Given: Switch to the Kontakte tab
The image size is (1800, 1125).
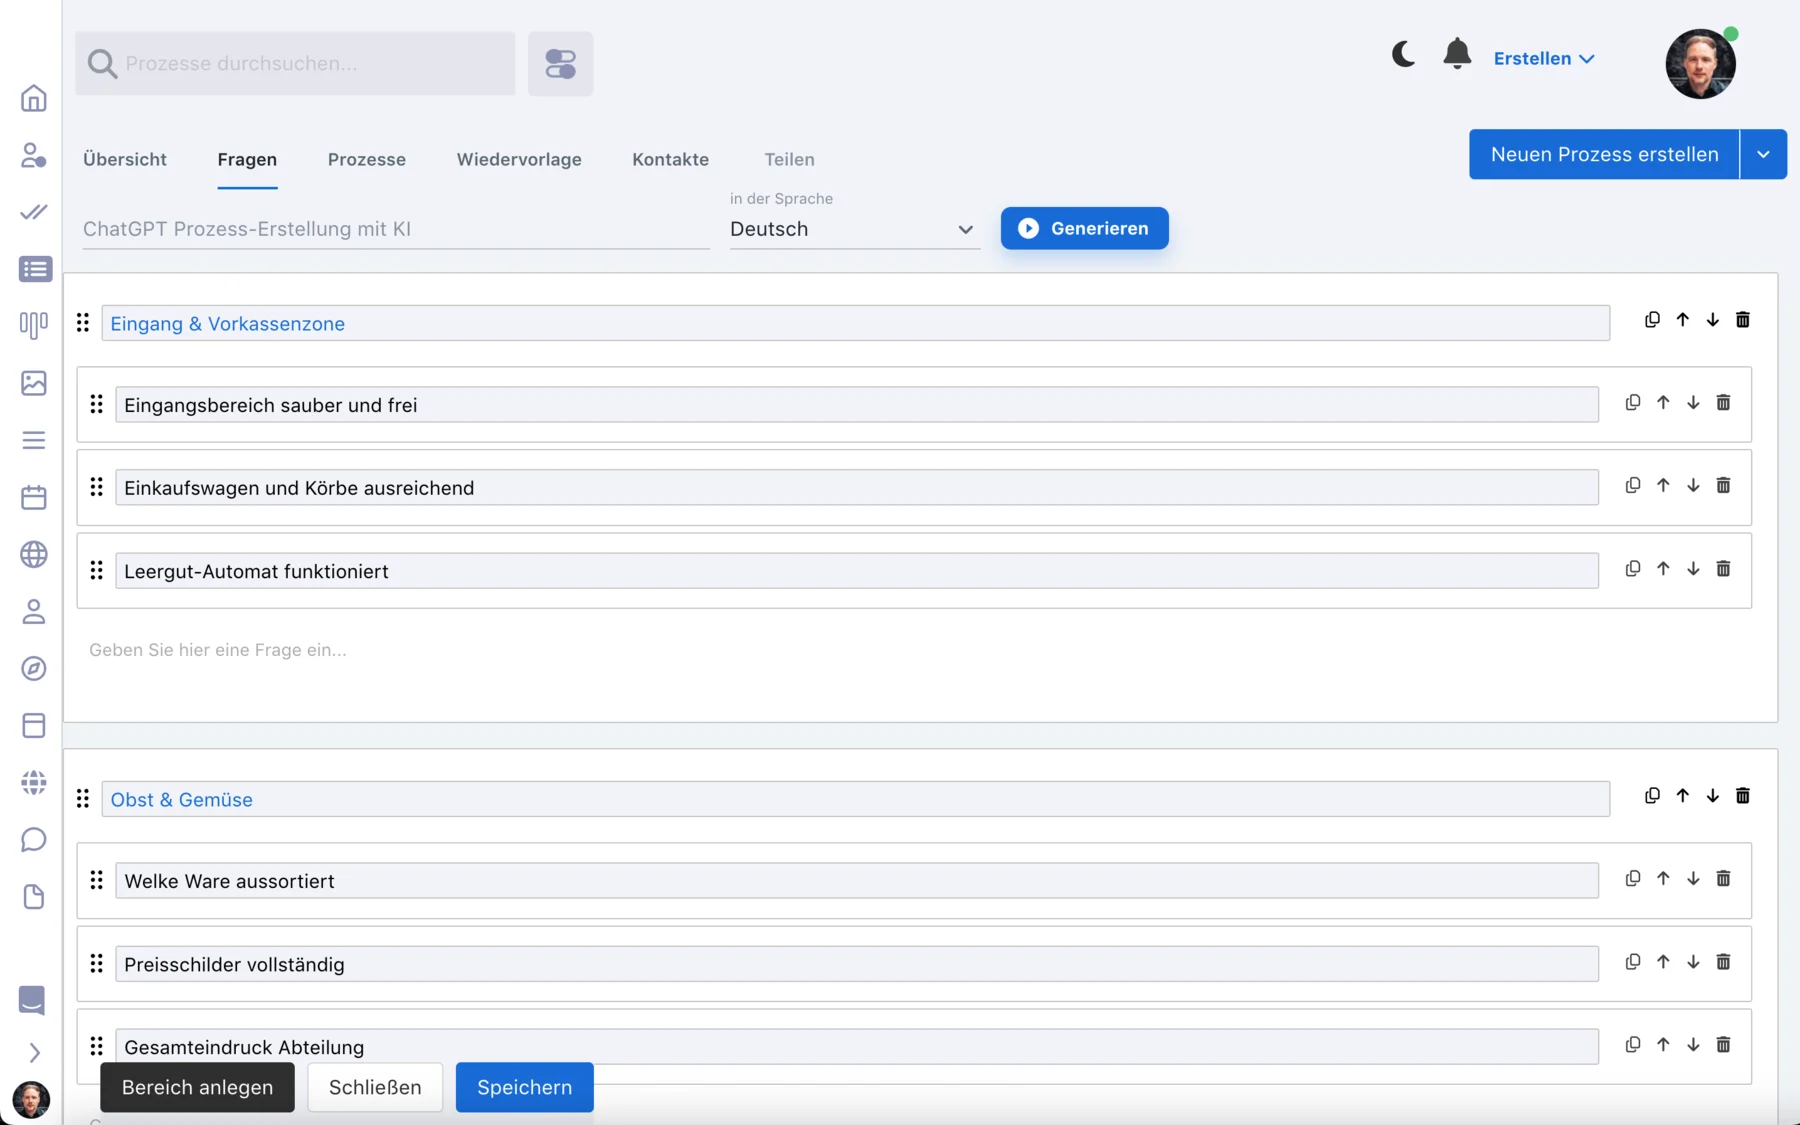Looking at the screenshot, I should 670,159.
